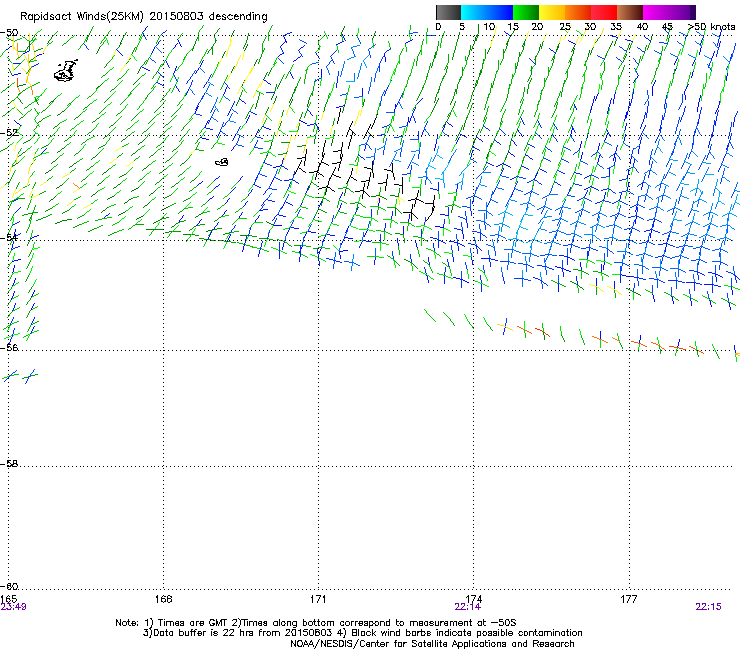This screenshot has height=650, width=740.
Task: Click the '165' longitude axis label
Action: point(9,599)
